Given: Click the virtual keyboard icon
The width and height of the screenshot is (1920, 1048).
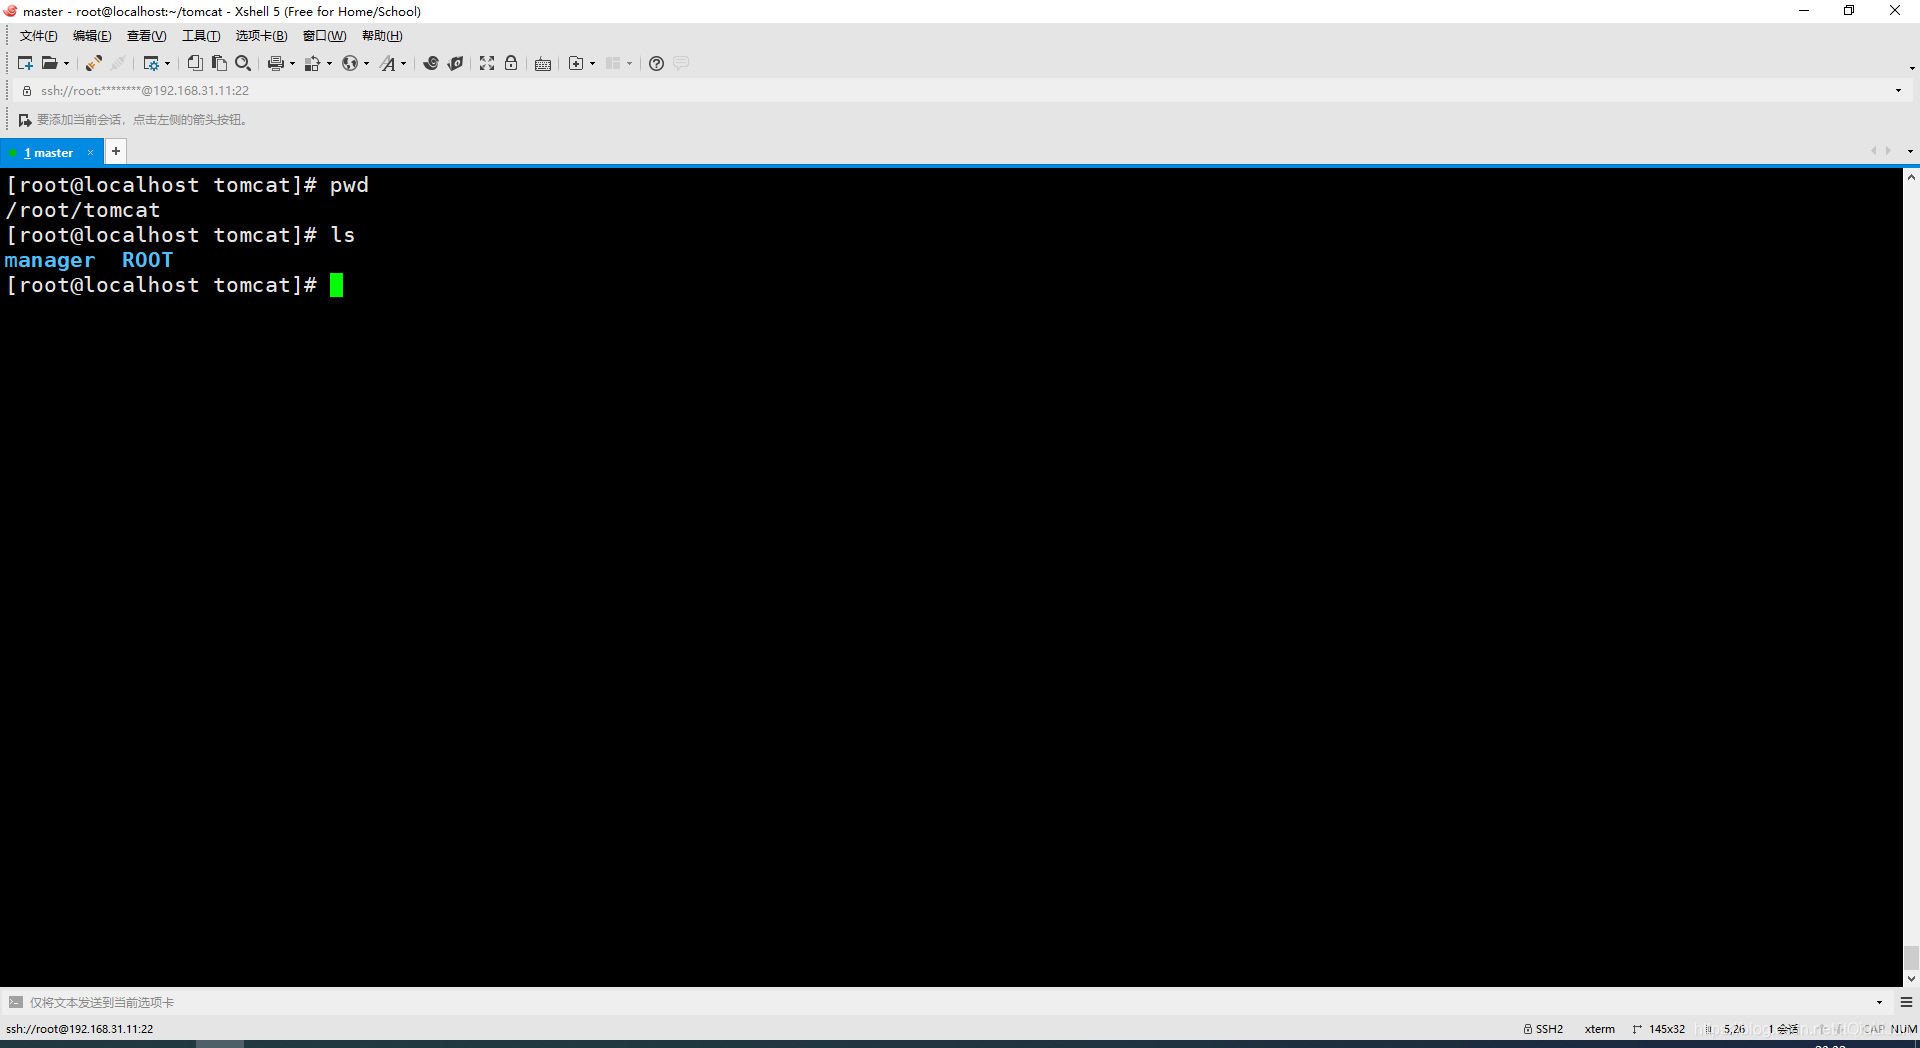Looking at the screenshot, I should [x=543, y=63].
